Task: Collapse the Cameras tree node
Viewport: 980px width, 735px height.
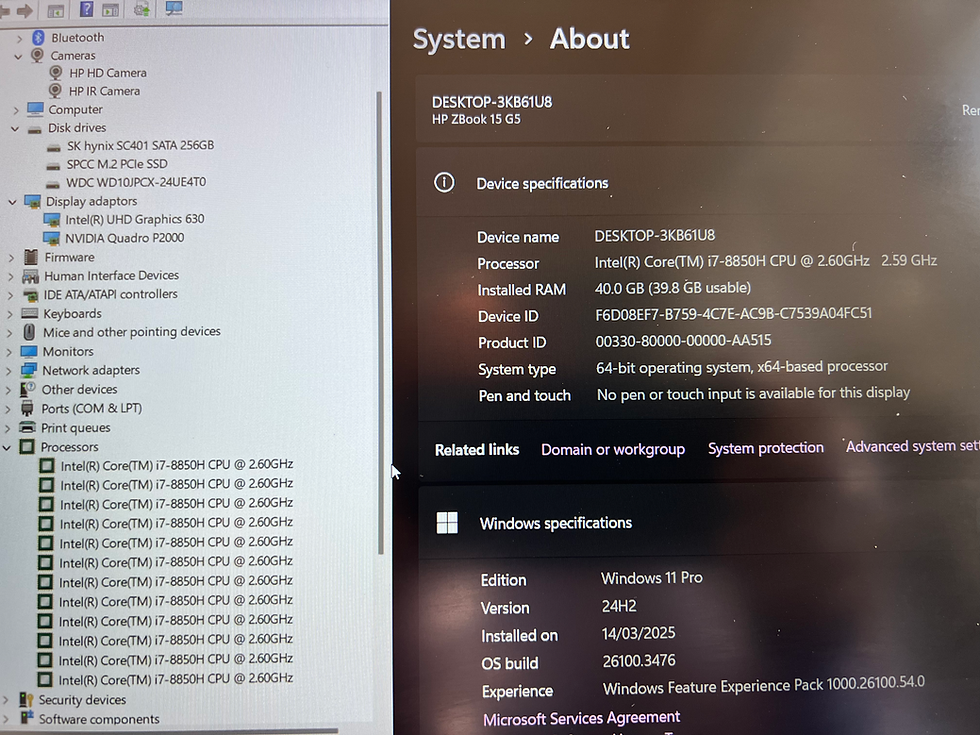Action: click(18, 56)
